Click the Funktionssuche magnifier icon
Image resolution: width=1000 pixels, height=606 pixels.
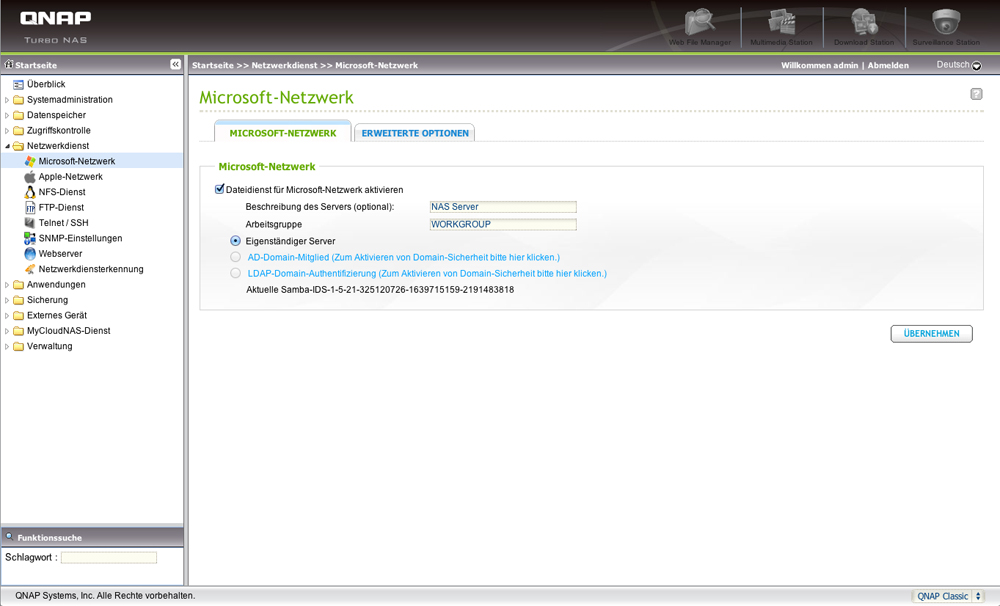(10, 537)
